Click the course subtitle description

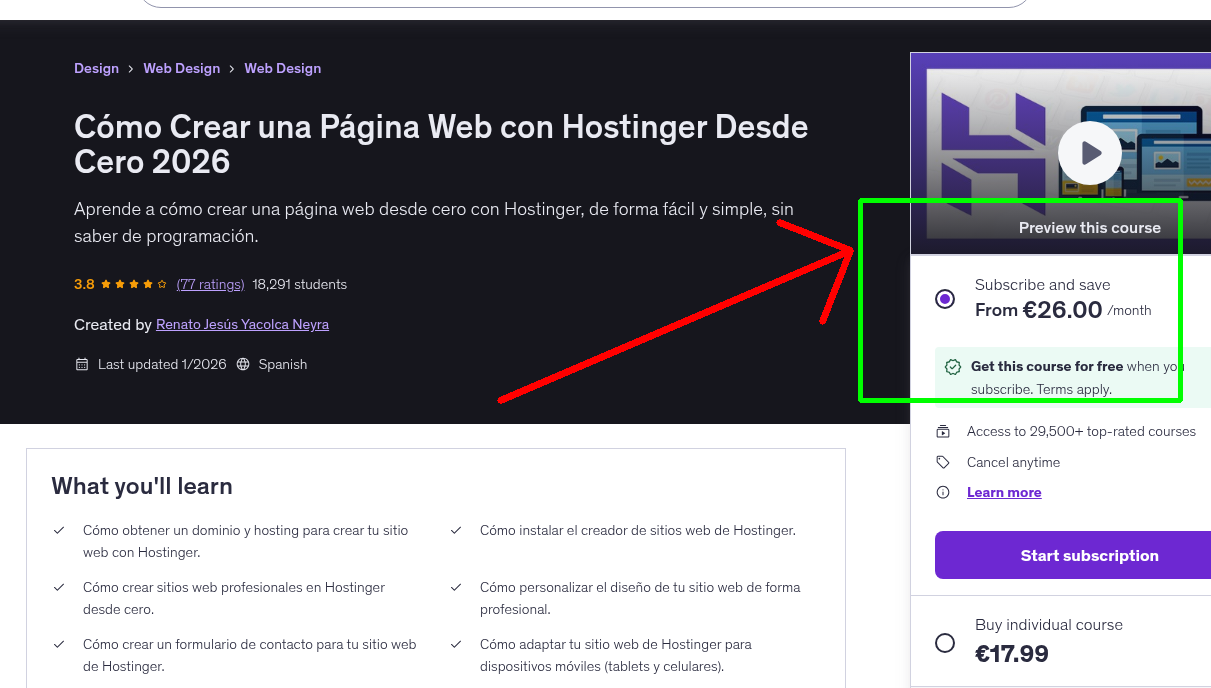pyautogui.click(x=434, y=223)
